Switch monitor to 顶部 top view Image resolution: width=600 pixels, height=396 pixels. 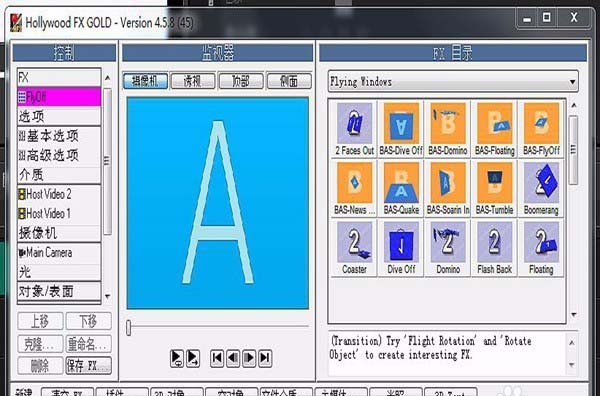pos(241,81)
